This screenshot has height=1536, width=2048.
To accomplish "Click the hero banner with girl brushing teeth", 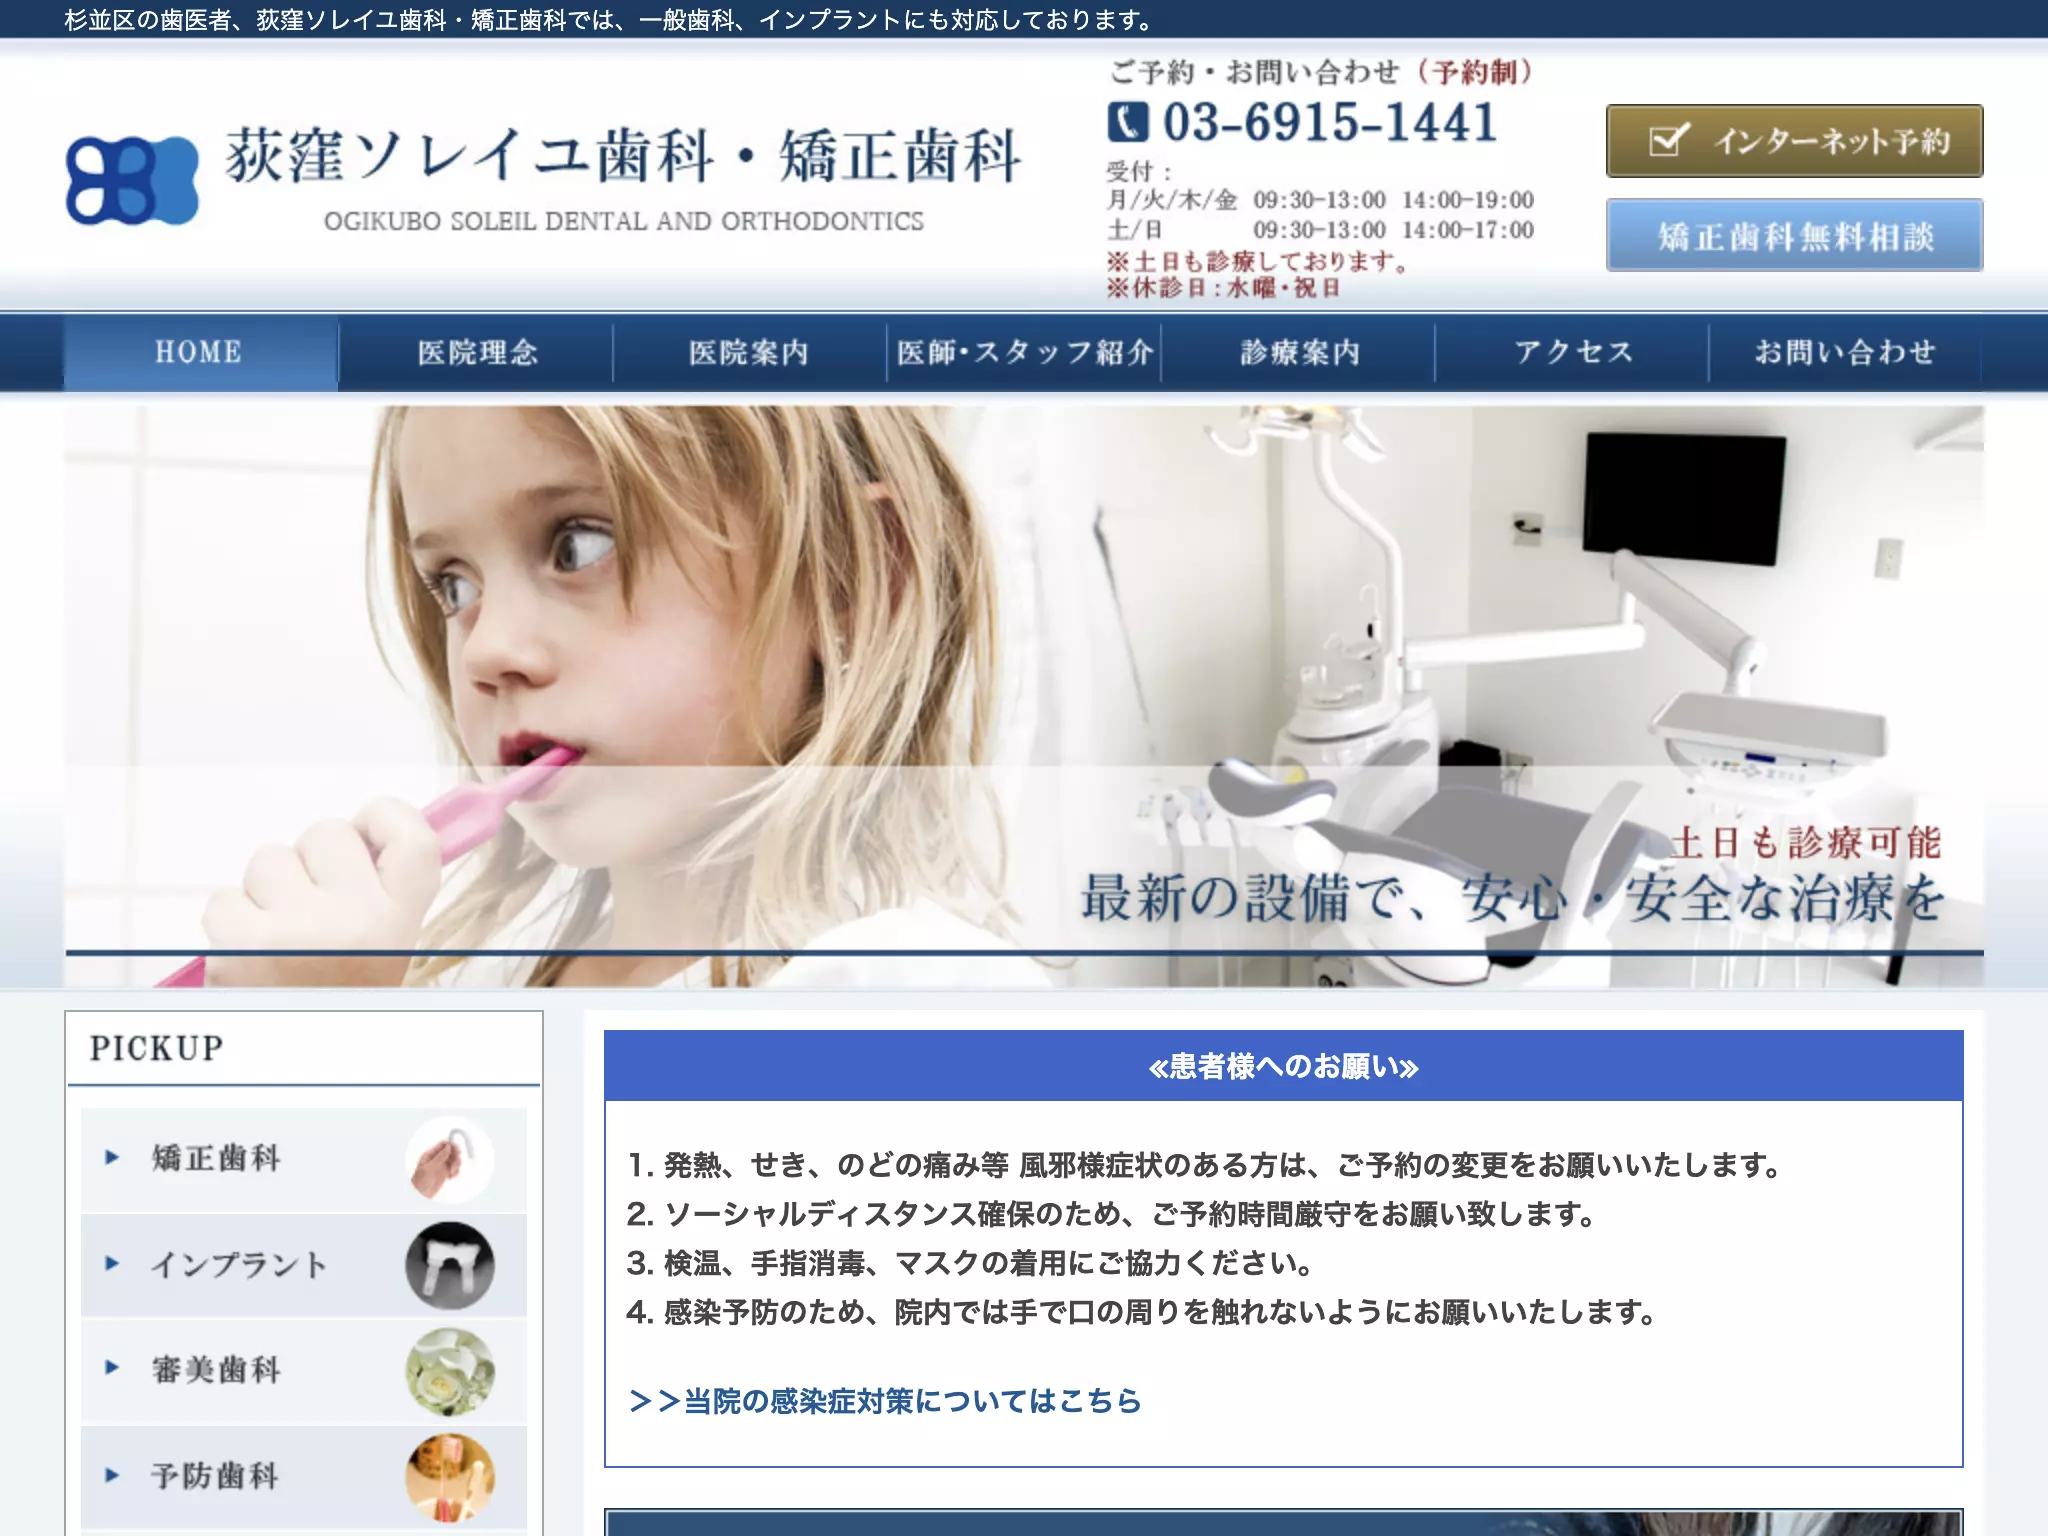I will (1024, 696).
